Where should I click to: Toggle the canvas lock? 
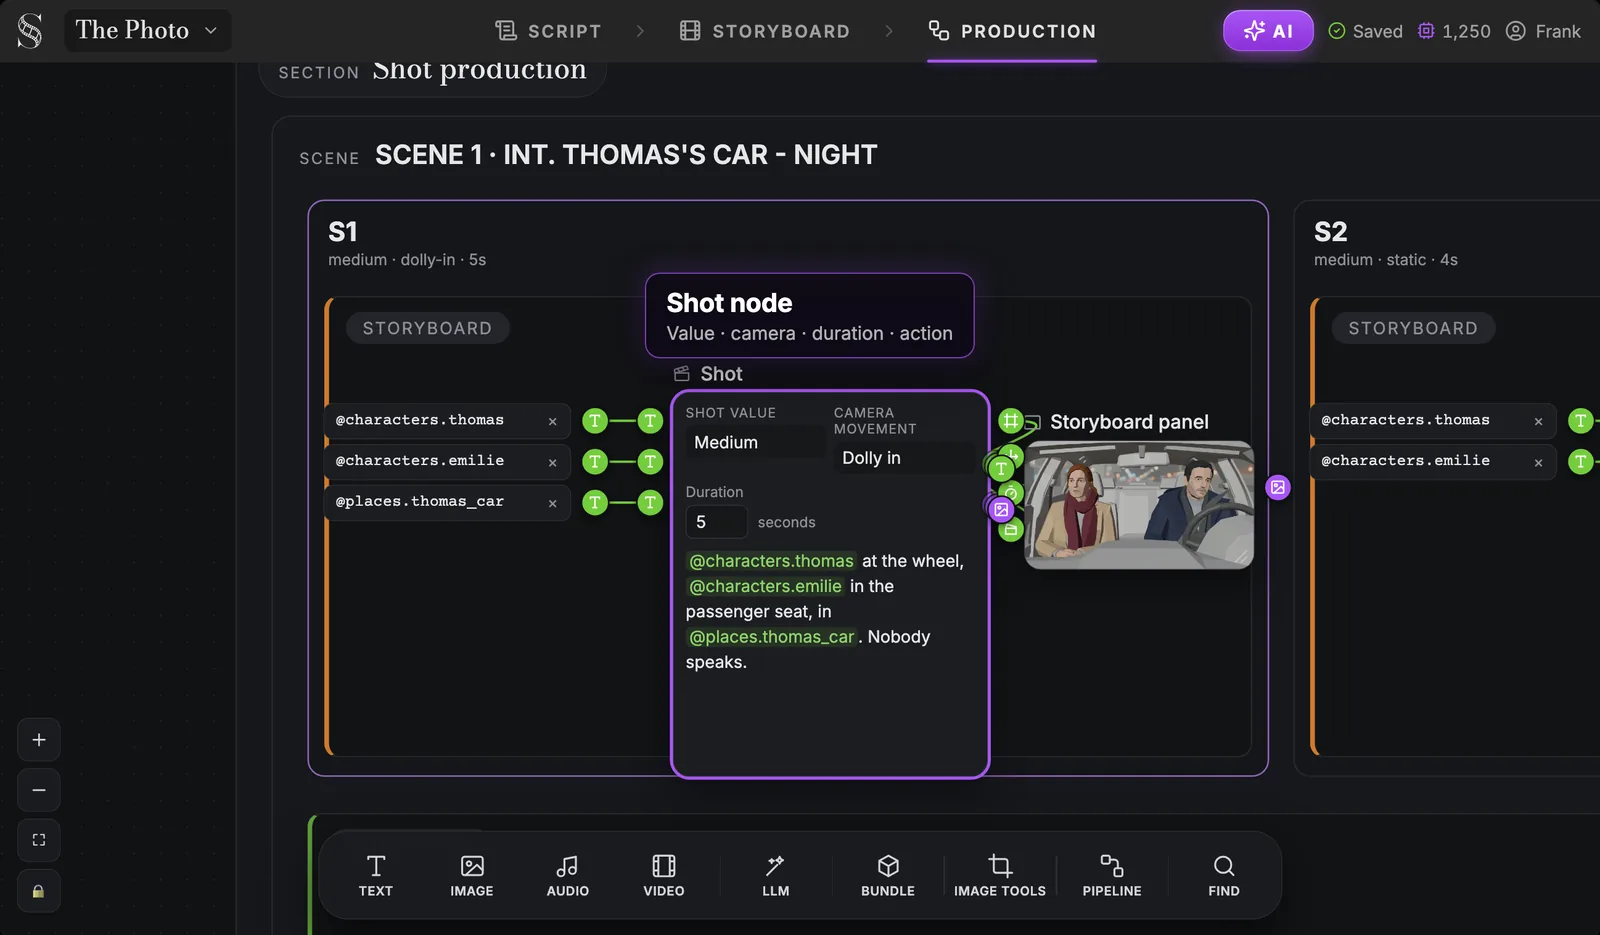coord(39,891)
